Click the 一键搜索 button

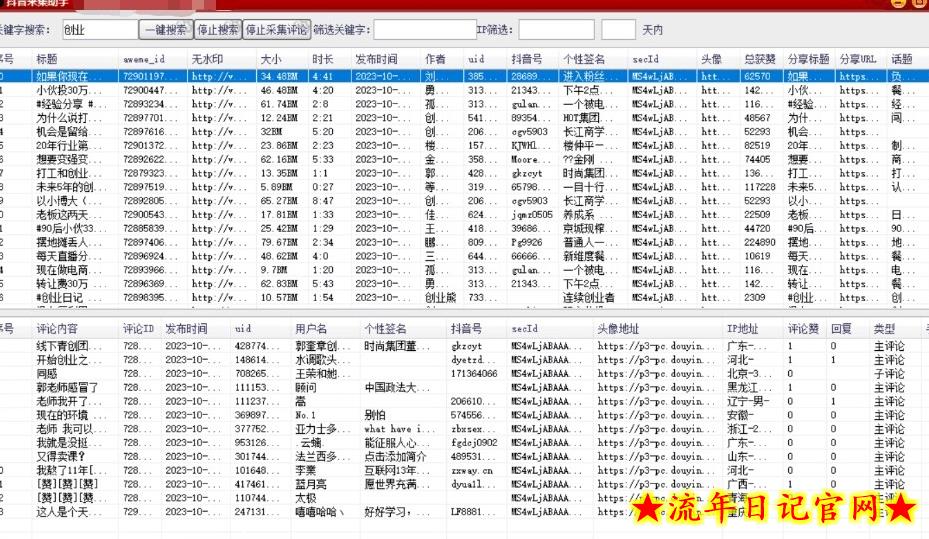[166, 30]
